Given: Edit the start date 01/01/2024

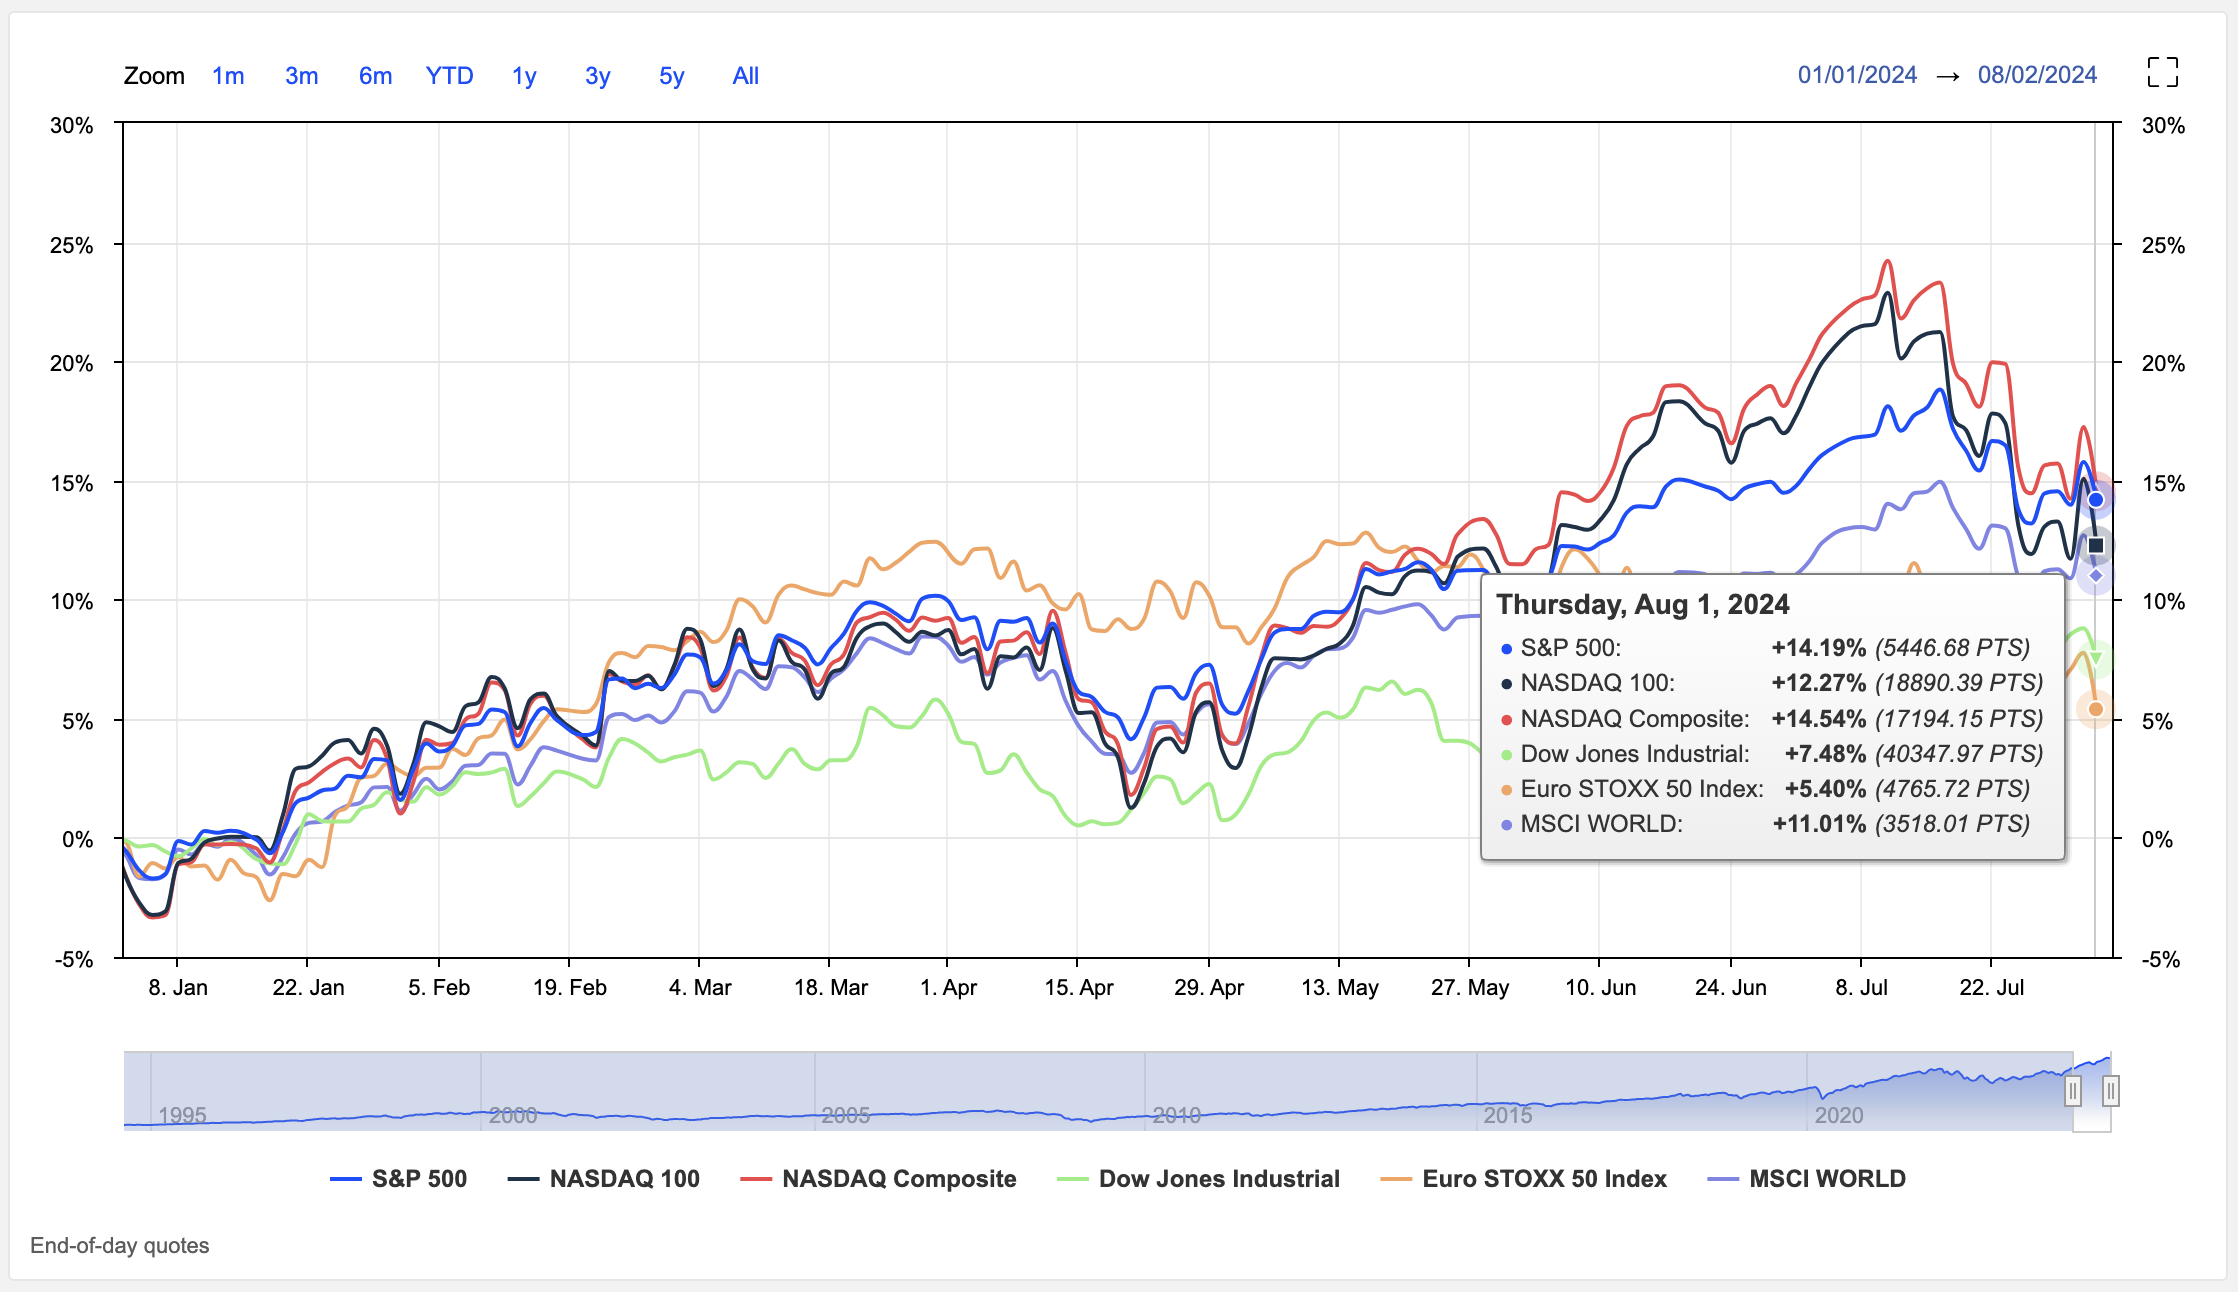Looking at the screenshot, I should (x=1857, y=75).
